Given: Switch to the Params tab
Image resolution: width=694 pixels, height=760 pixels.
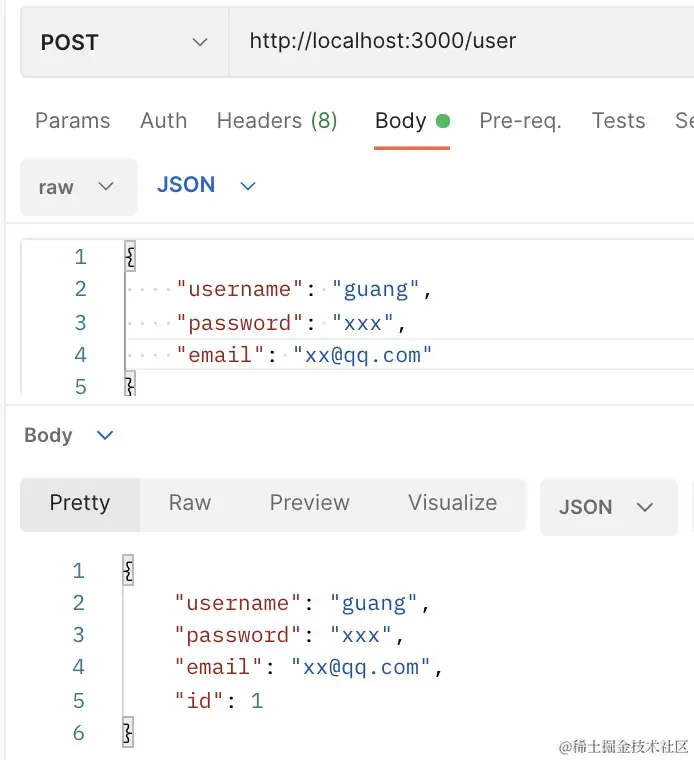Looking at the screenshot, I should click(72, 121).
